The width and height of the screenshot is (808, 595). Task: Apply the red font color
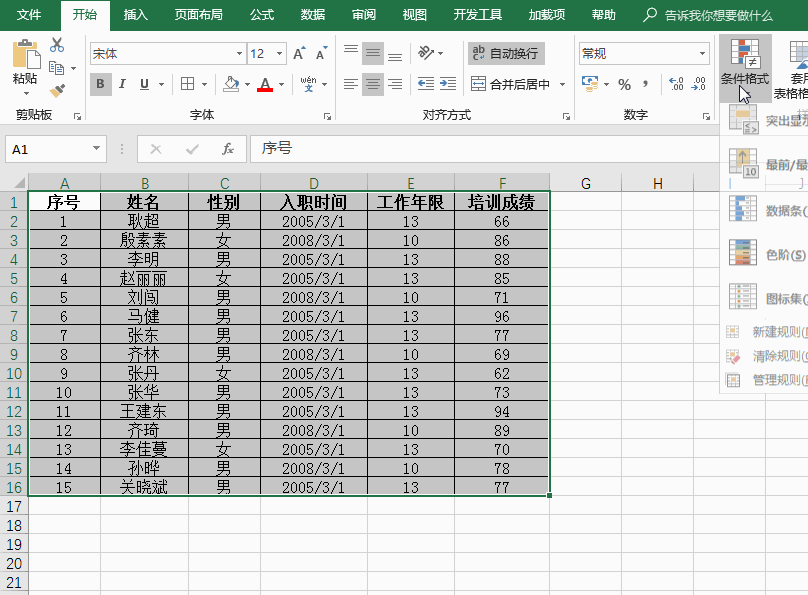(265, 84)
